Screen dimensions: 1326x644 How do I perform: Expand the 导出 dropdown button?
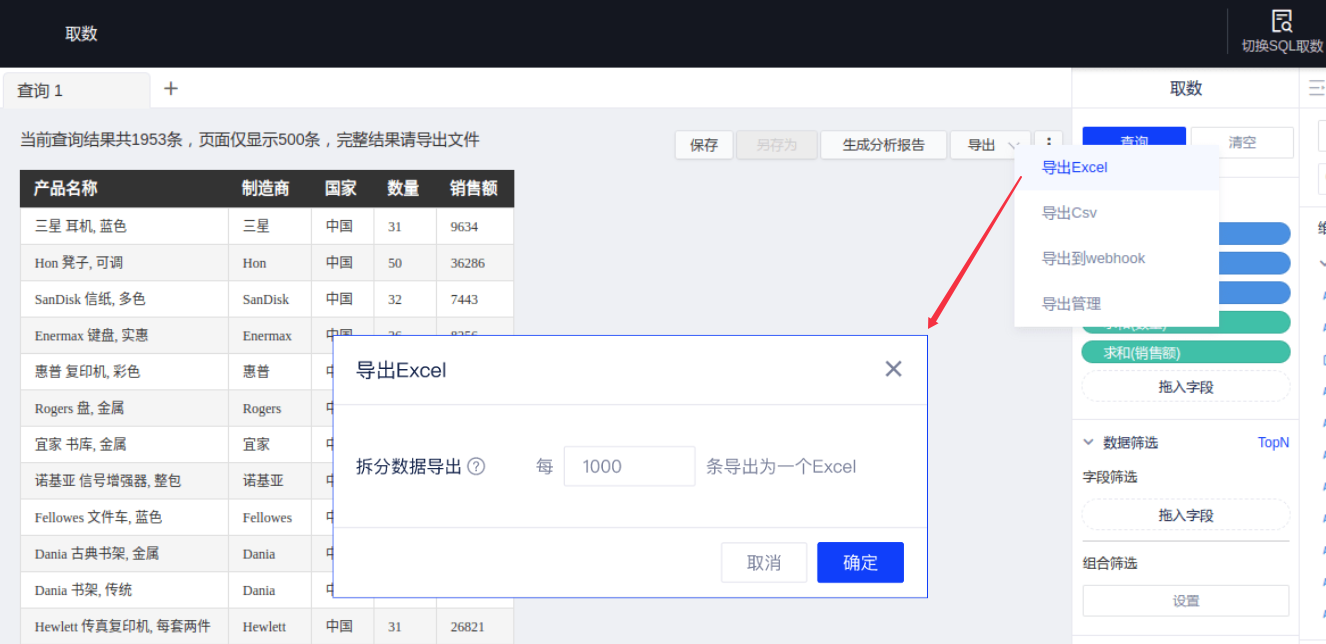coord(990,145)
